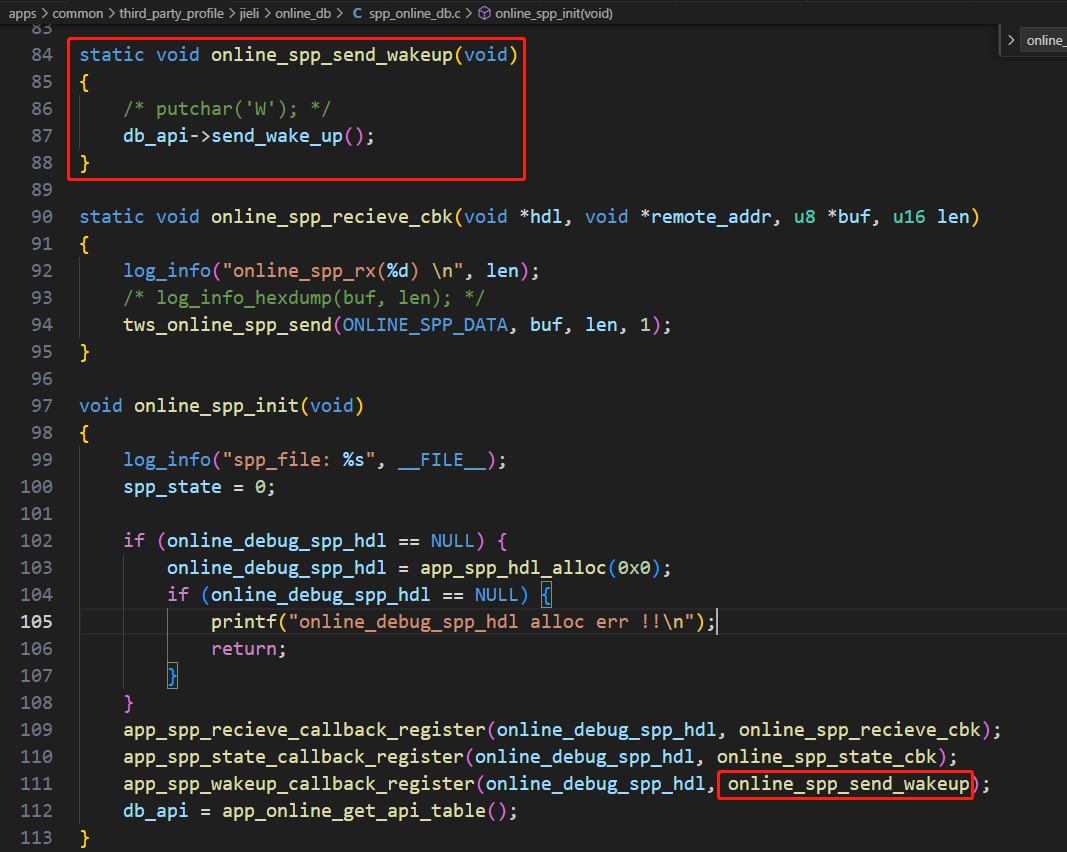Click "app_spp_recieve_callback_register" on line 109
The width and height of the screenshot is (1067, 852).
[305, 730]
